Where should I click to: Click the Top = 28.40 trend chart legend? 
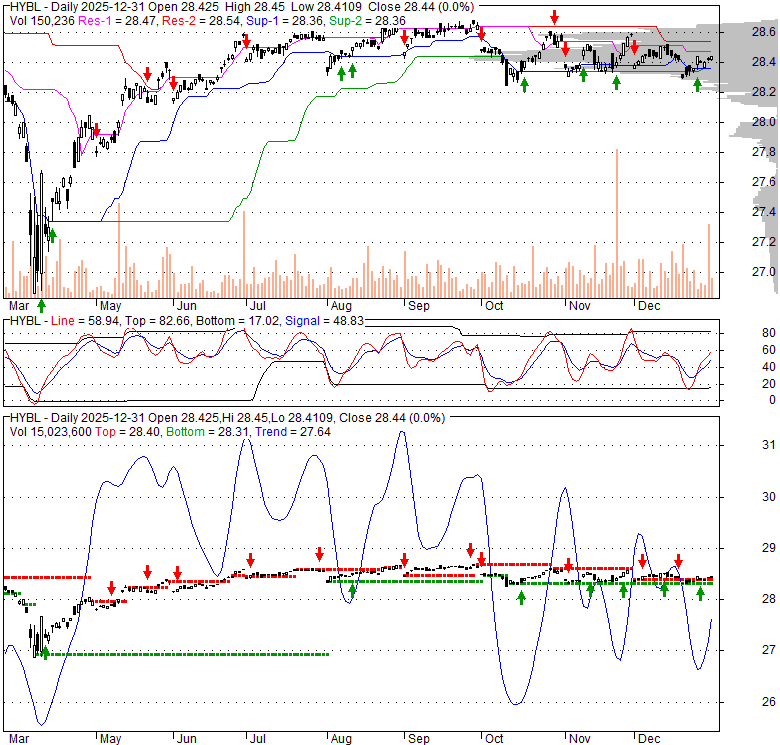pyautogui.click(x=128, y=432)
